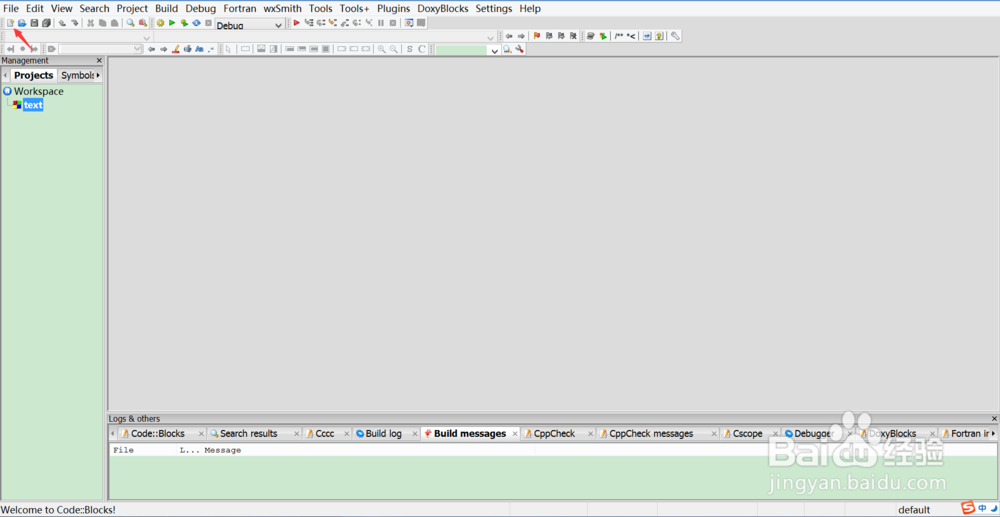
Task: Open the Debugging windows icon
Action: (409, 23)
